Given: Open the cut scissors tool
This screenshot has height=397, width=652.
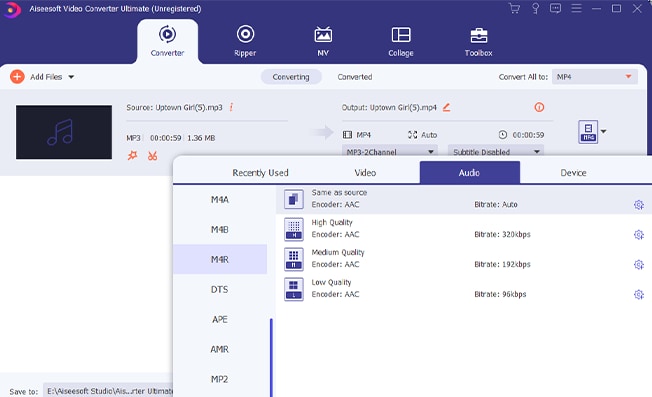Looking at the screenshot, I should tap(153, 155).
